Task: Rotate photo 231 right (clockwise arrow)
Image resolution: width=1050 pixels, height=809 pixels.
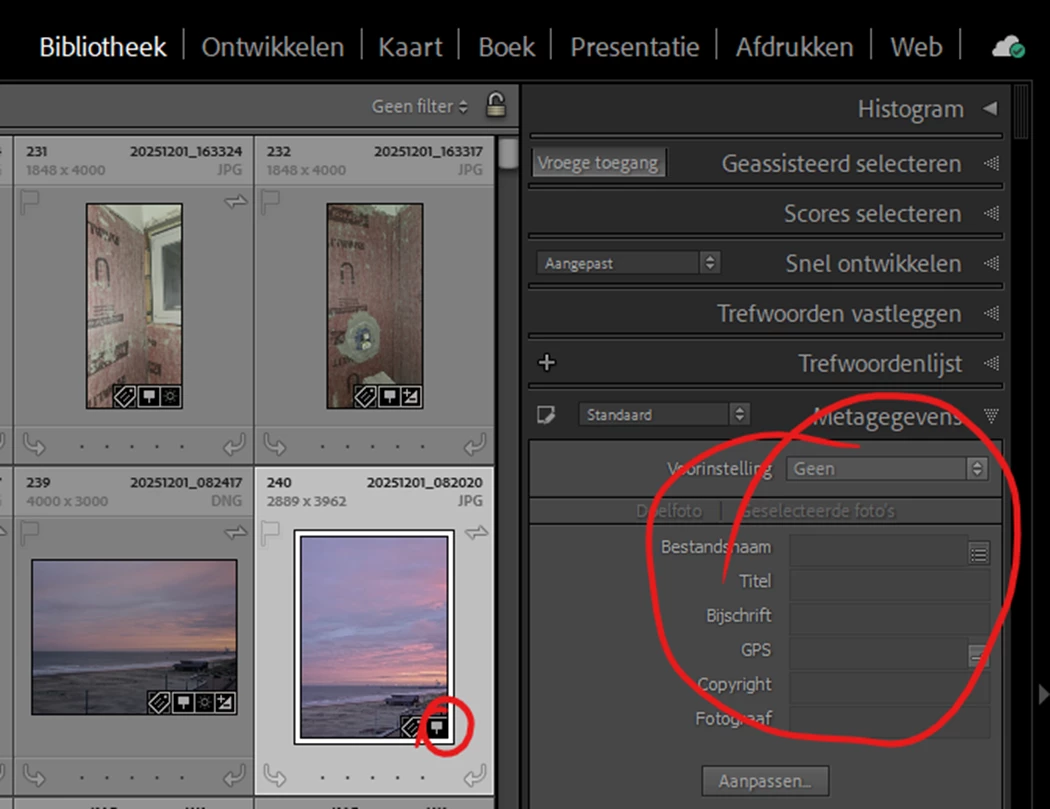Action: [234, 445]
